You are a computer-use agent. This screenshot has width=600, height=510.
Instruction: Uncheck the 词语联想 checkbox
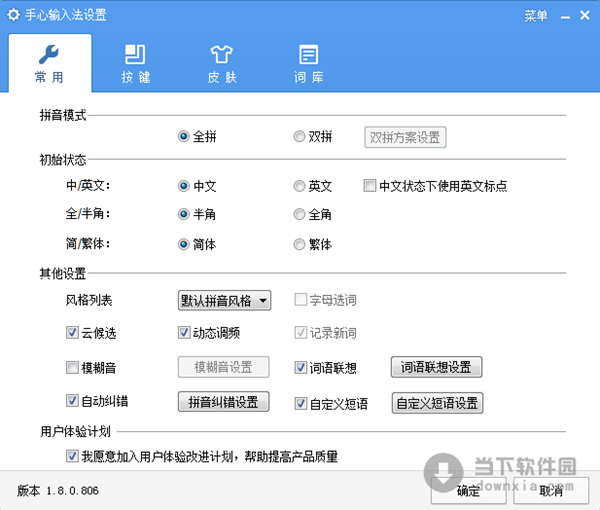[301, 367]
